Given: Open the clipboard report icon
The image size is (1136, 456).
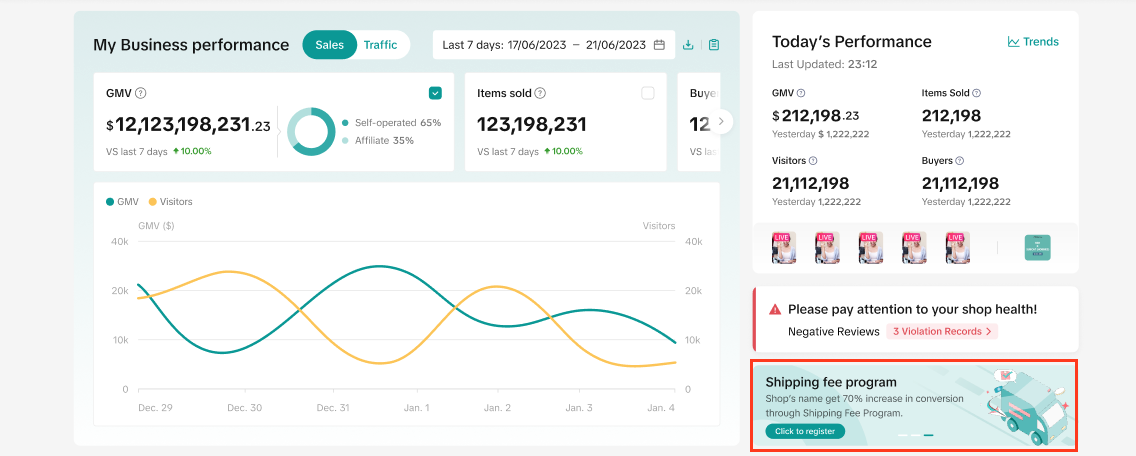Looking at the screenshot, I should click(x=714, y=45).
